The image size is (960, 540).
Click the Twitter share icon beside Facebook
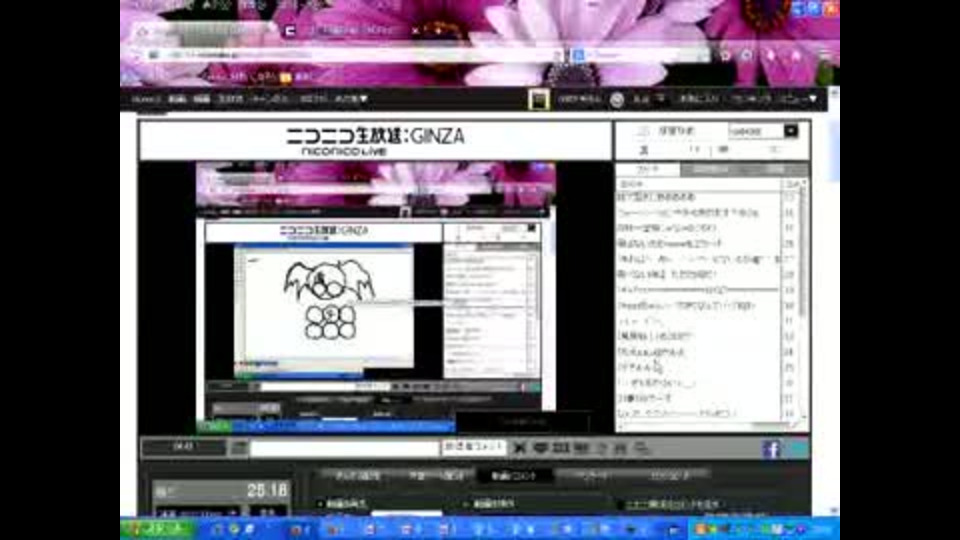pyautogui.click(x=798, y=449)
